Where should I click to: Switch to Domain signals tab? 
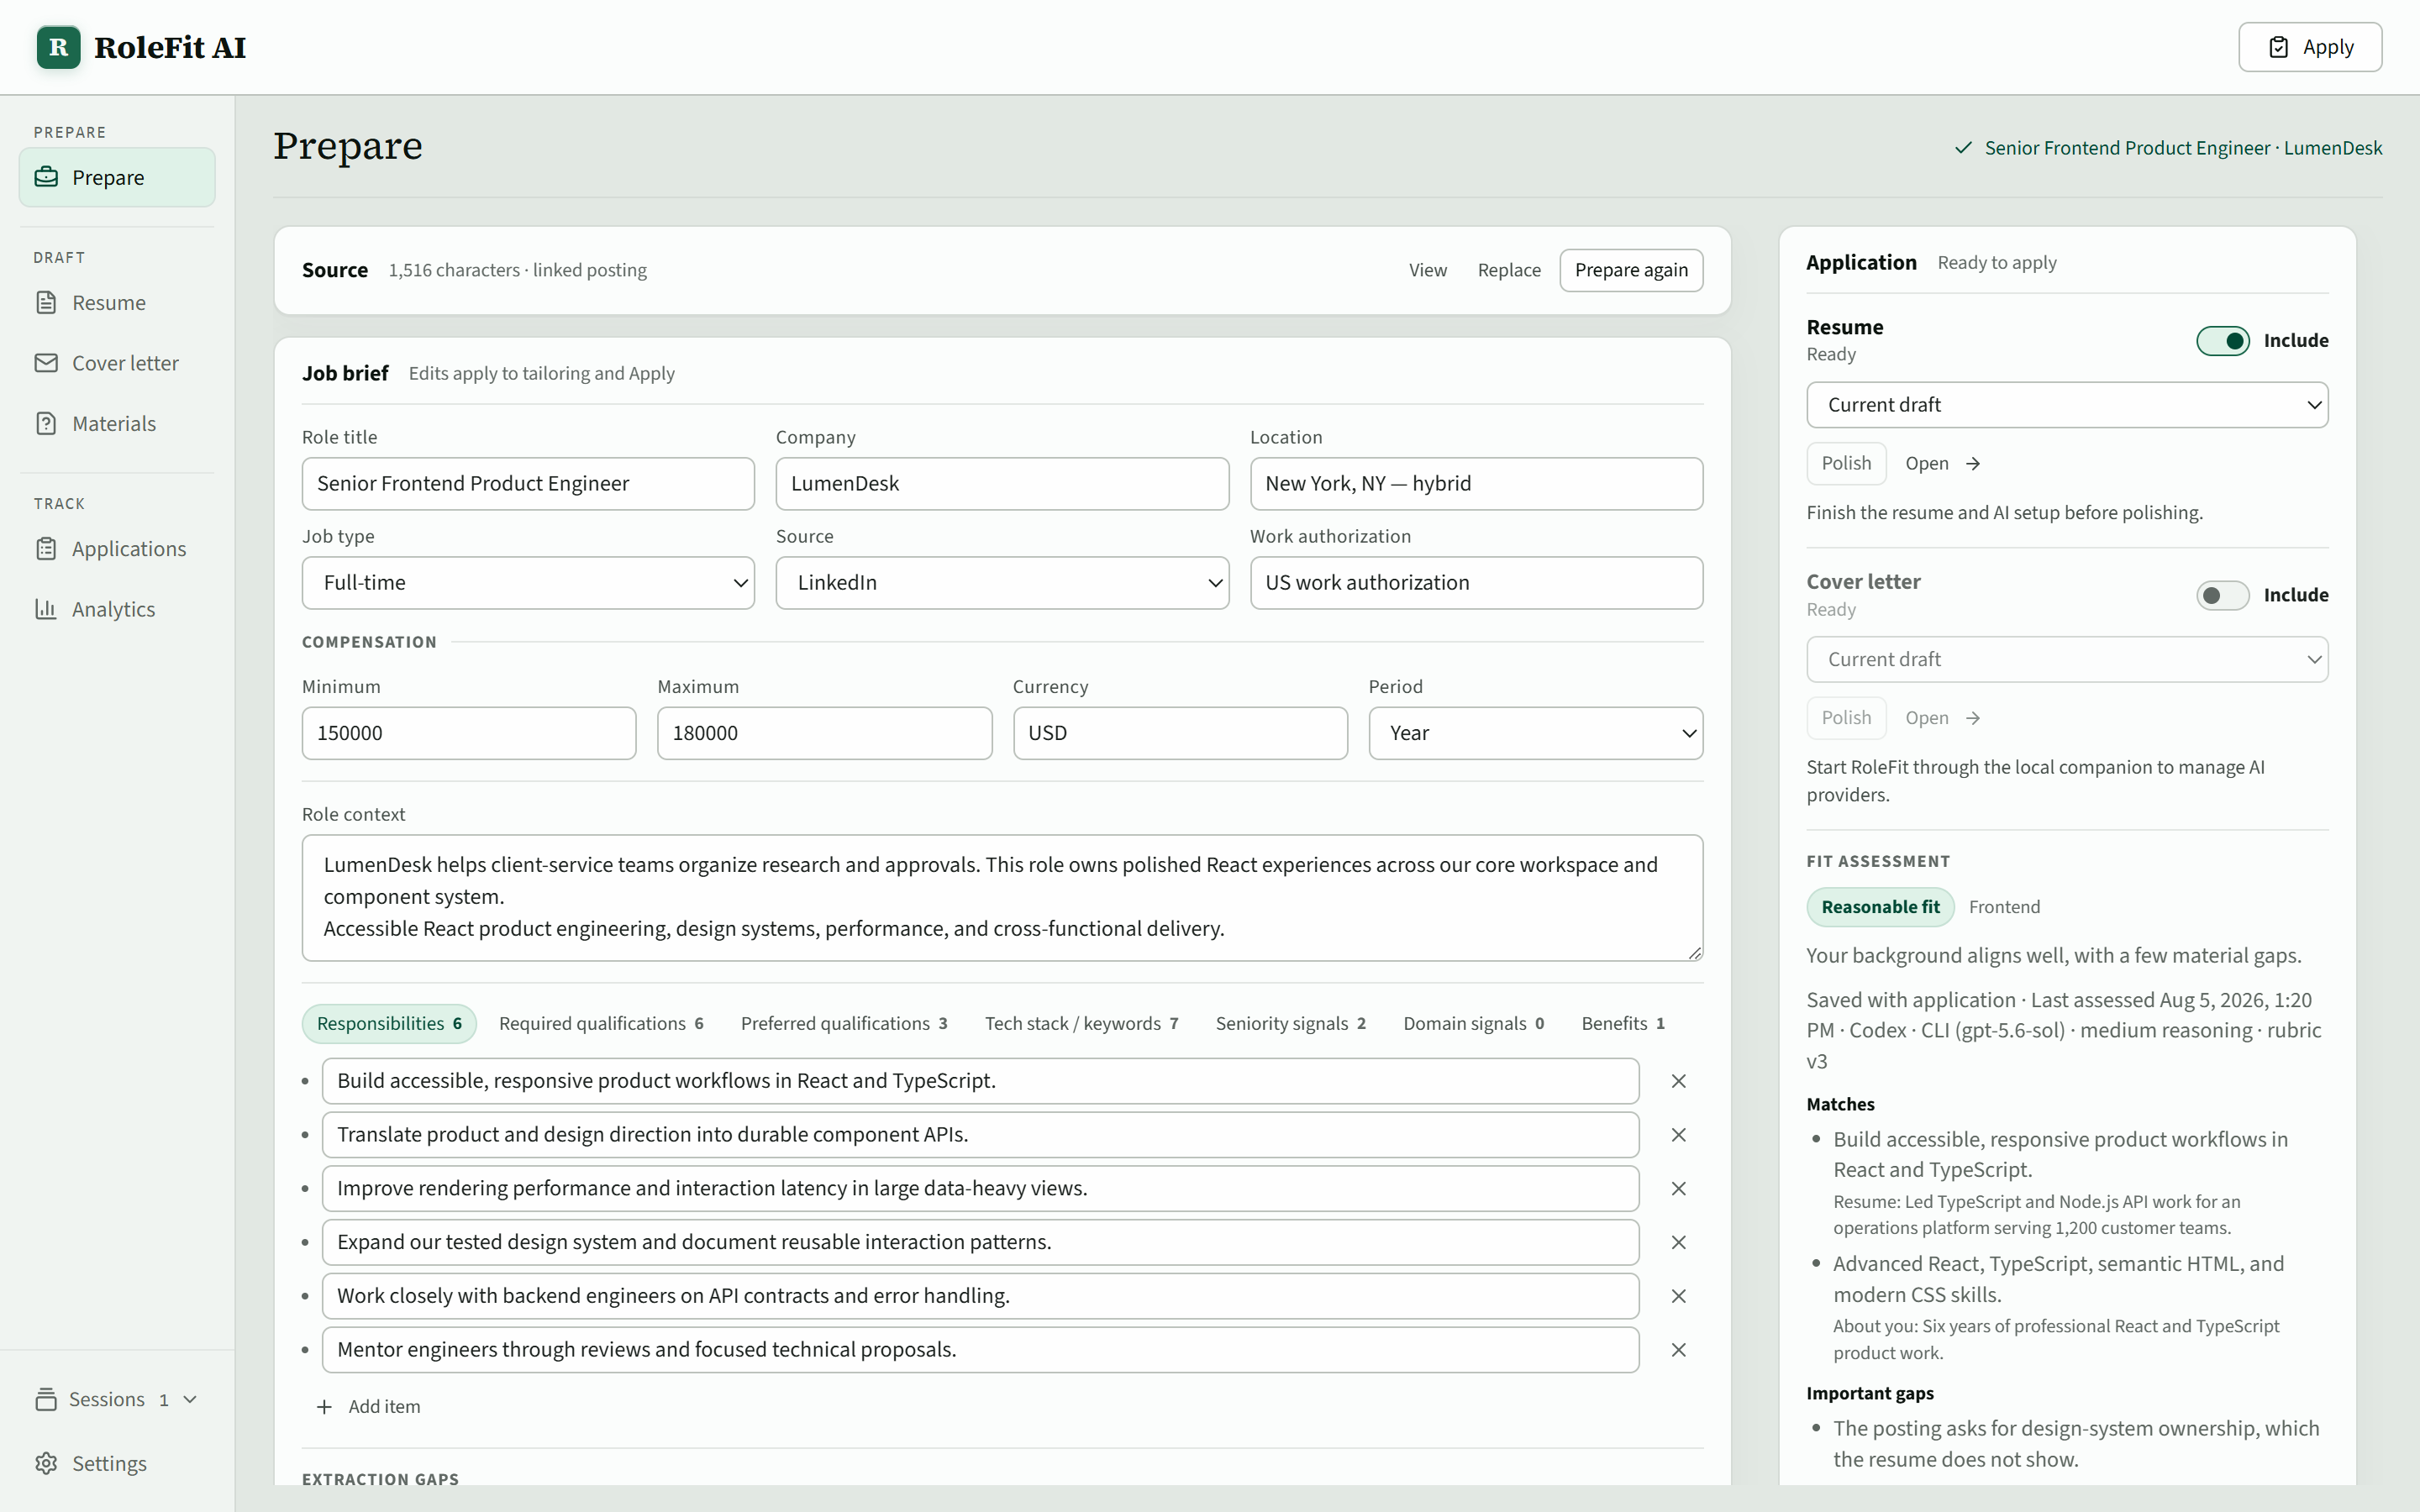point(1473,1023)
